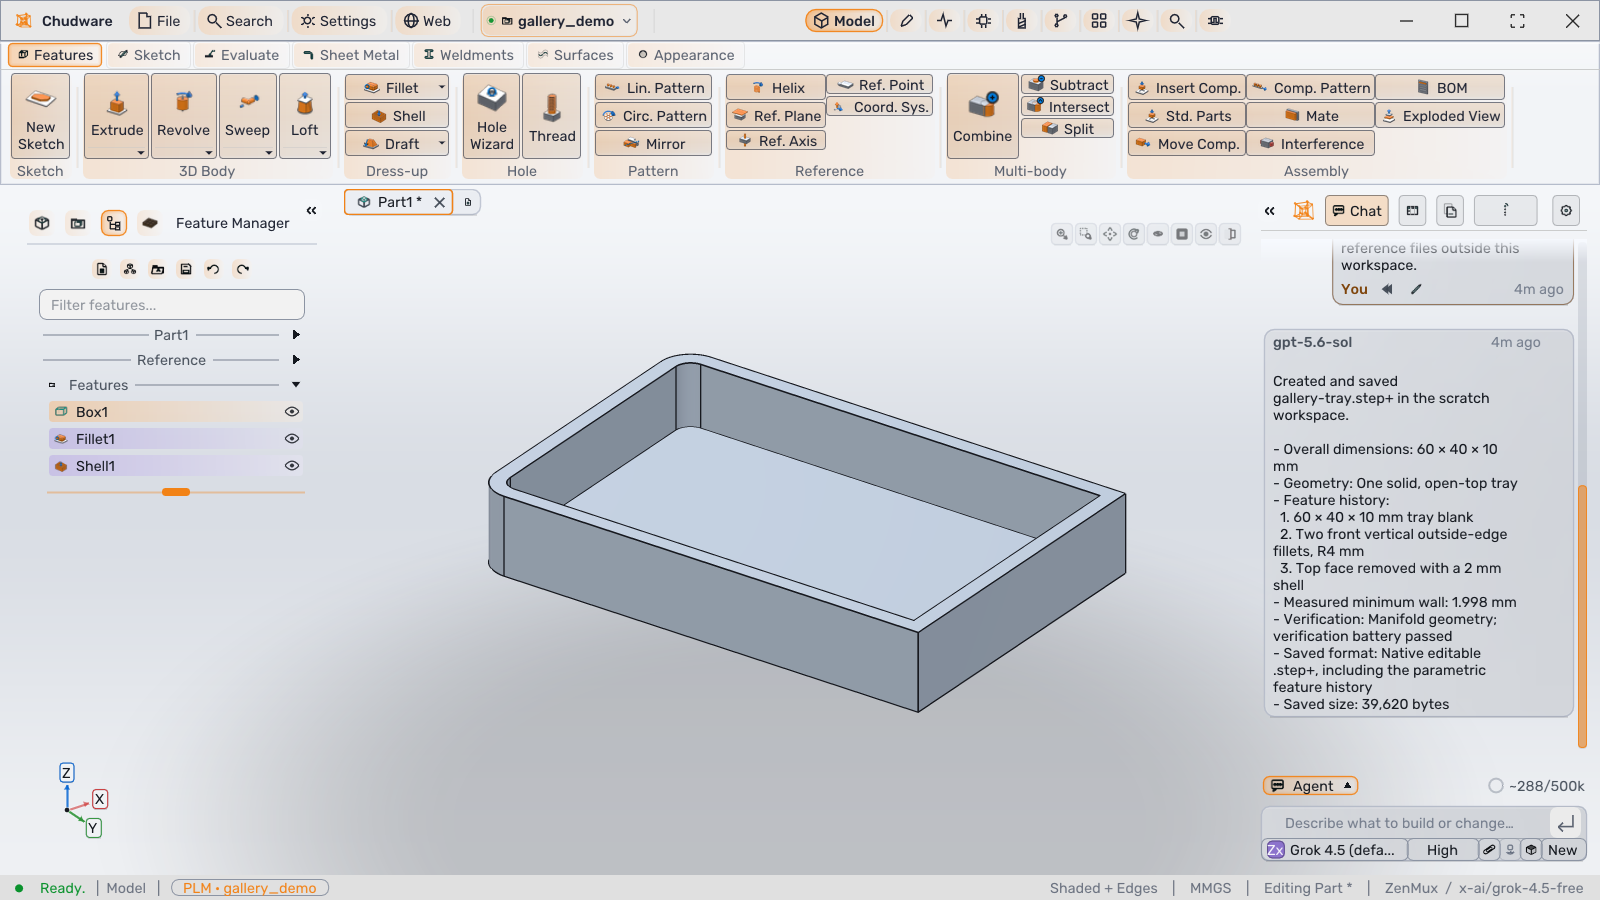Send the chat message with enter button
1600x900 pixels.
click(1566, 823)
